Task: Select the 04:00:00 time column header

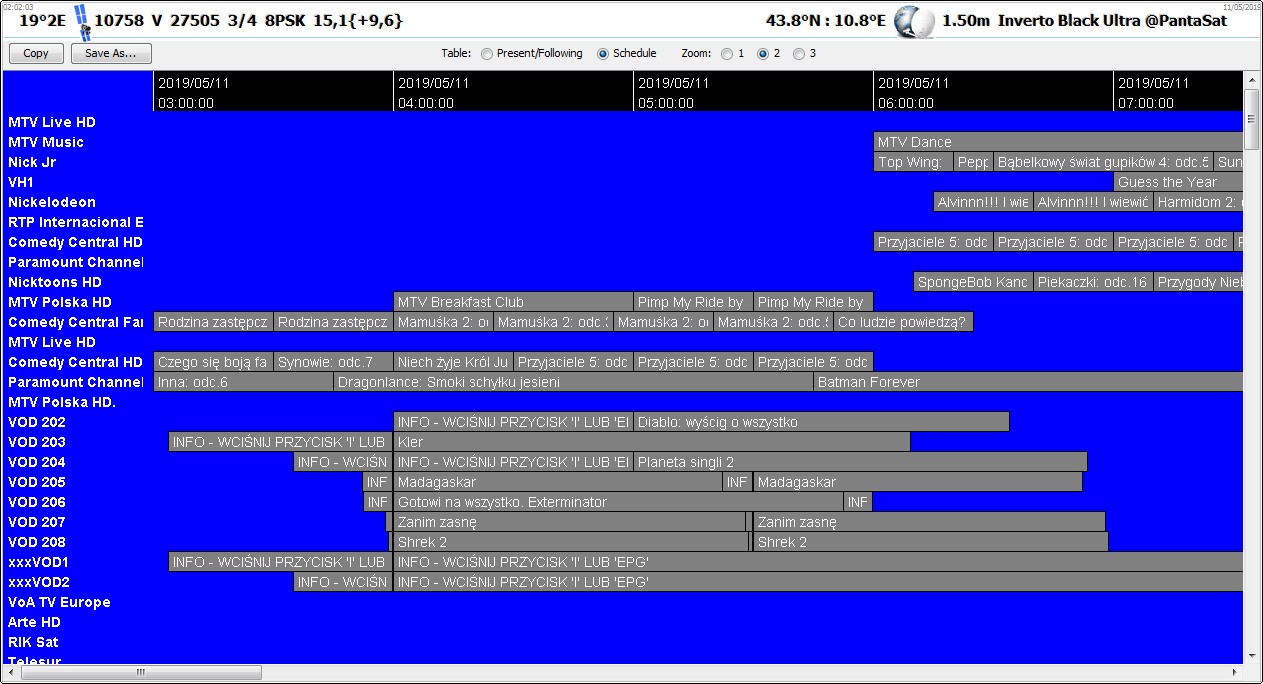Action: coord(513,92)
